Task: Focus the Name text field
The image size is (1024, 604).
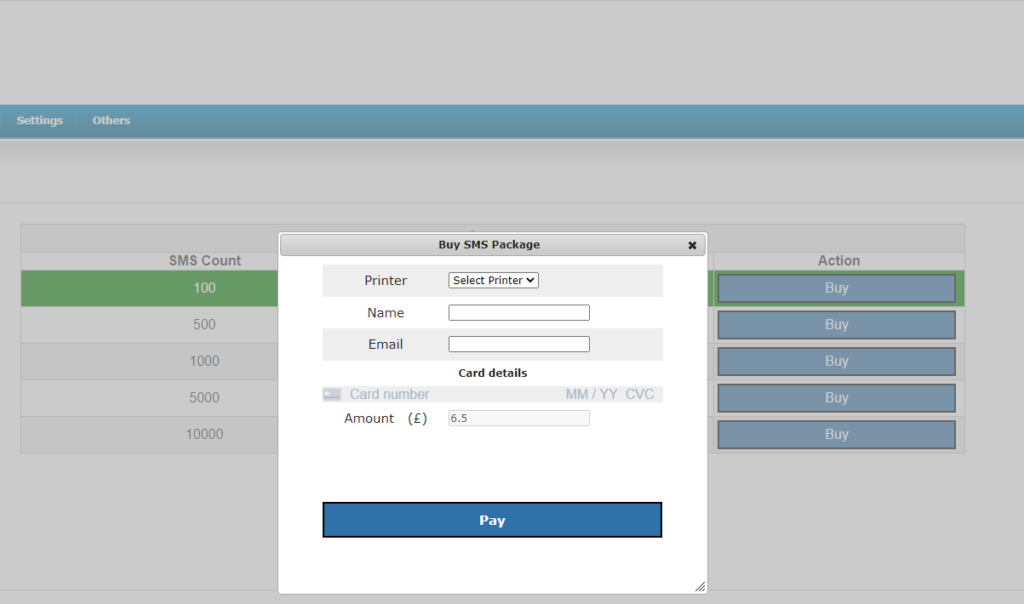Action: [x=519, y=313]
